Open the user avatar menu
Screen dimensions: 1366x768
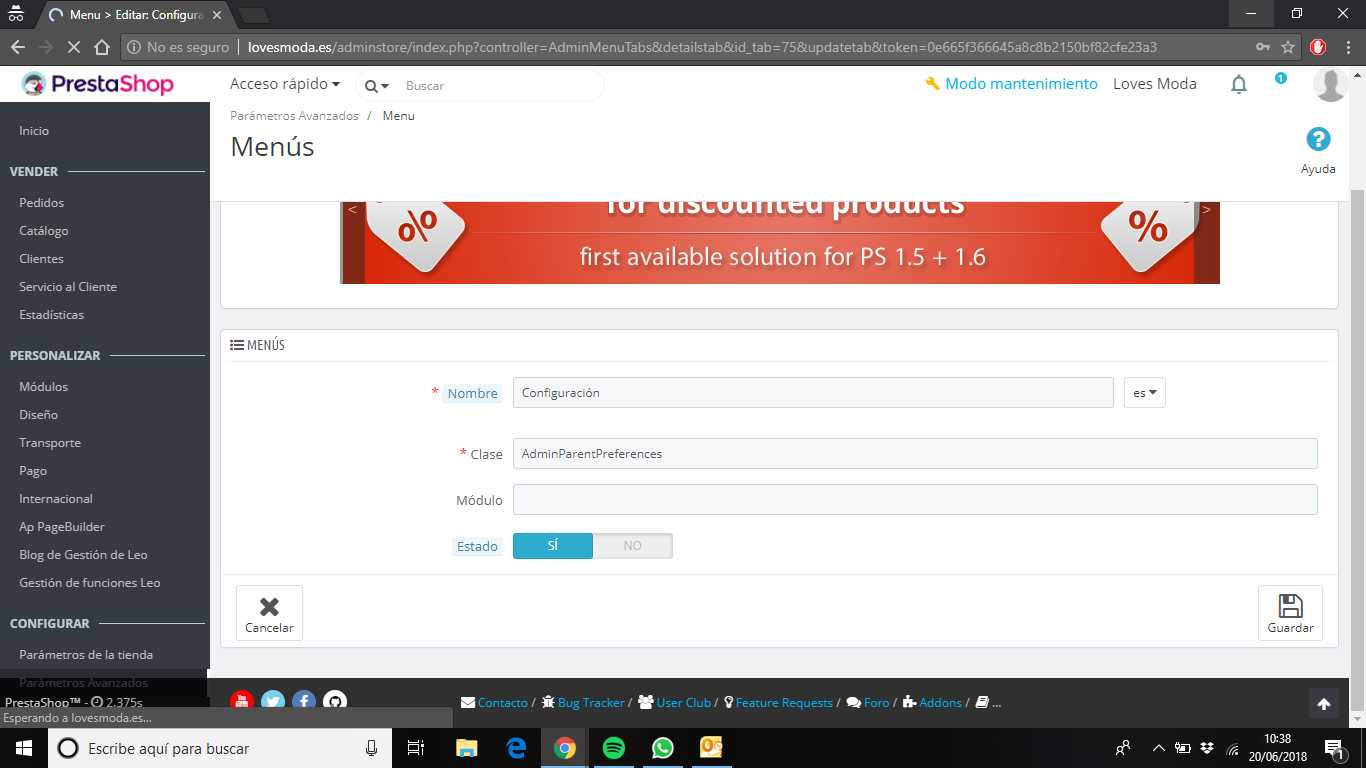click(x=1330, y=85)
